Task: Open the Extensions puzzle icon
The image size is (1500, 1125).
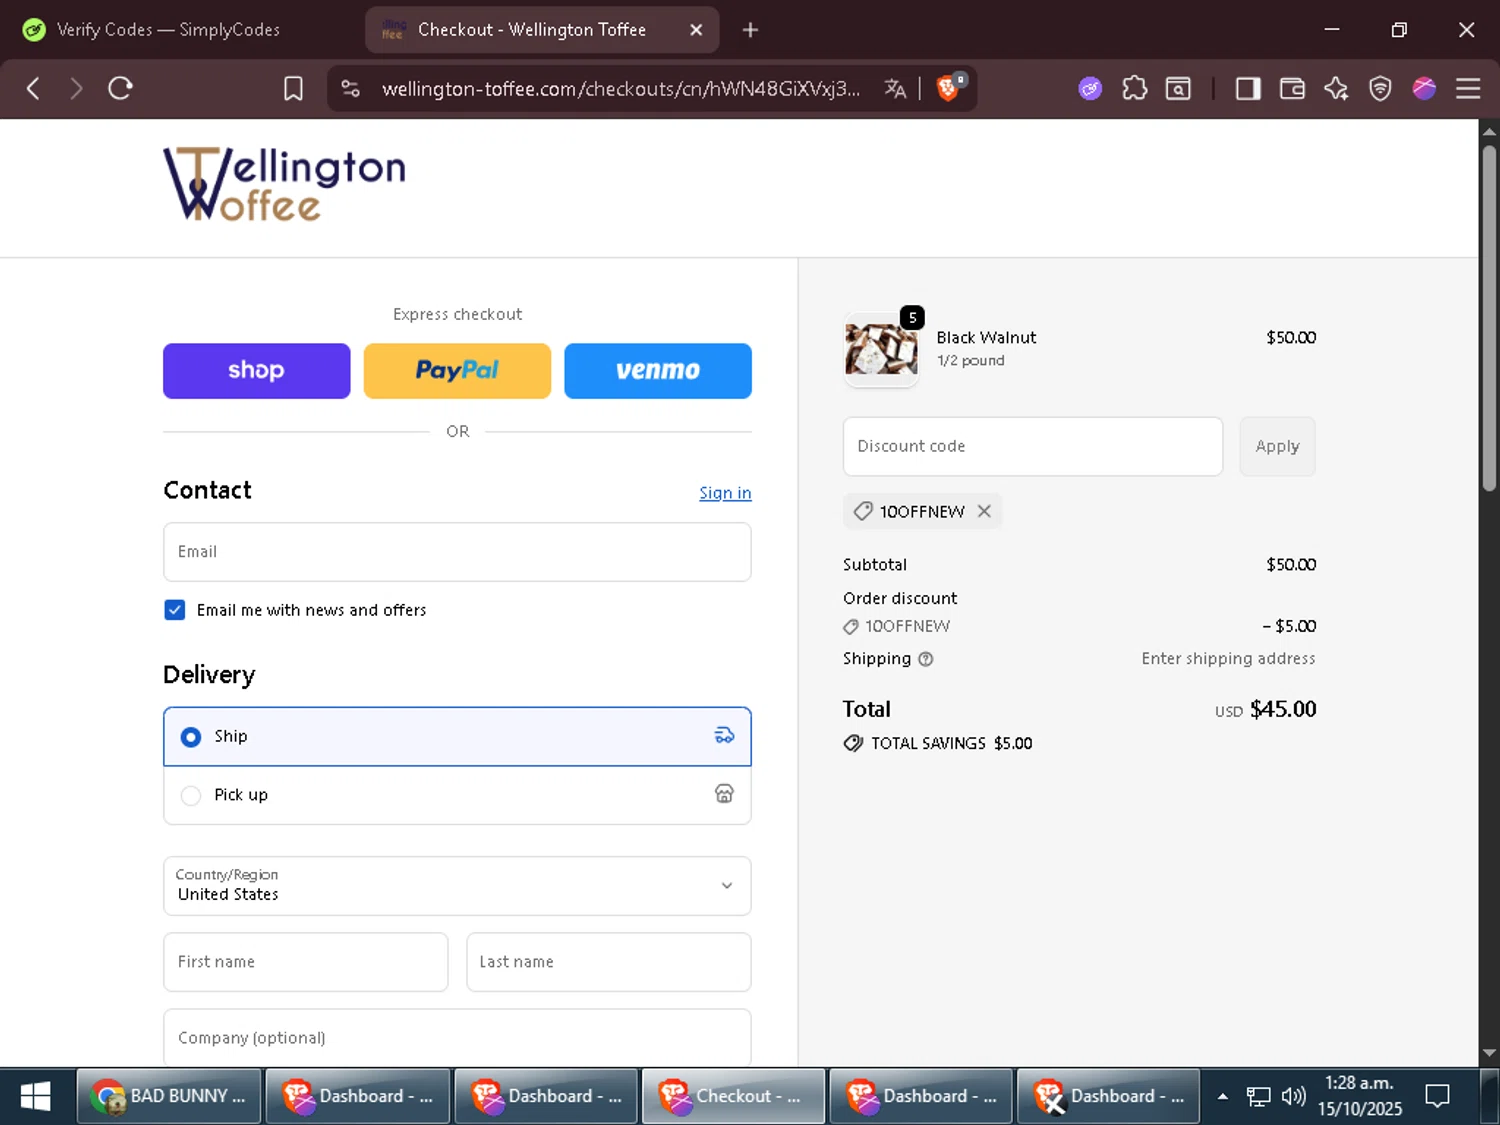Action: pos(1134,89)
